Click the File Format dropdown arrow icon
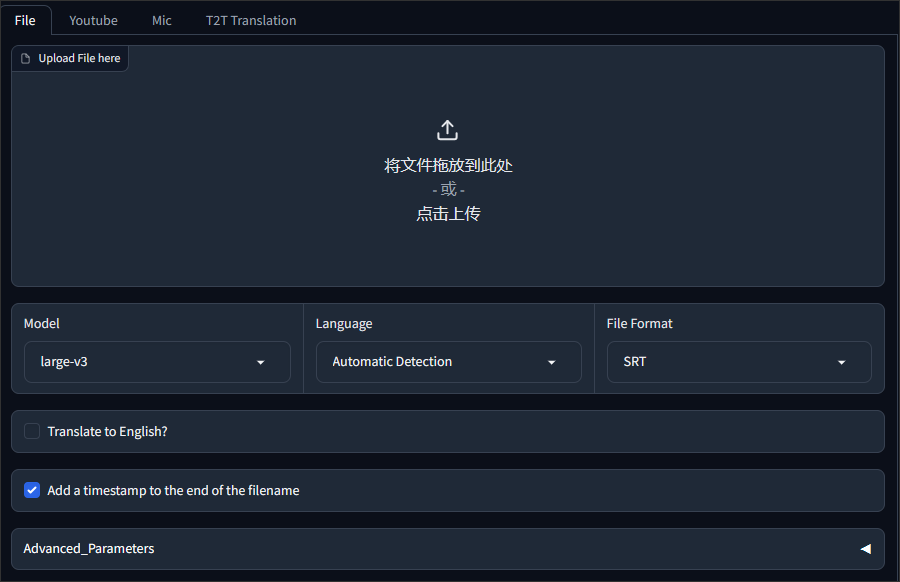Image resolution: width=900 pixels, height=582 pixels. pyautogui.click(x=841, y=362)
